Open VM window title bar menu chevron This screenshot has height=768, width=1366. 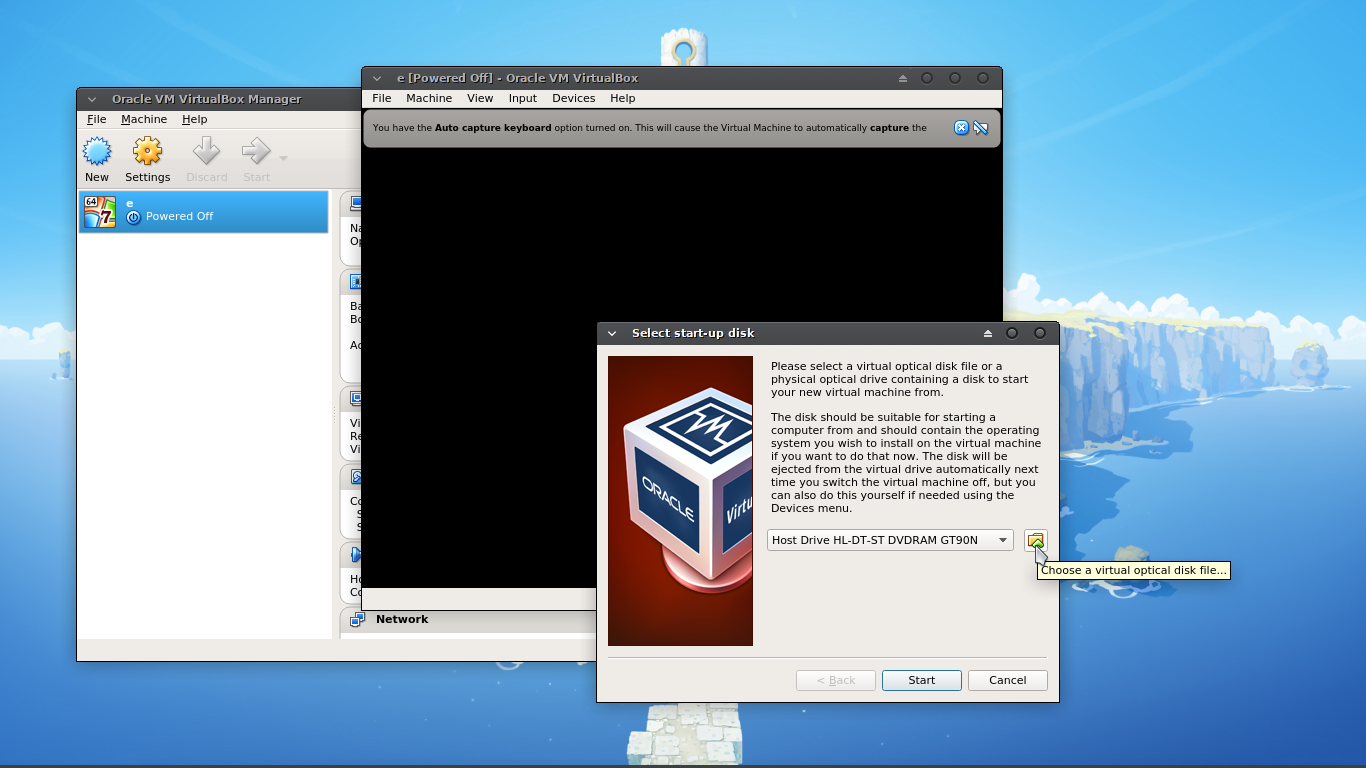377,78
